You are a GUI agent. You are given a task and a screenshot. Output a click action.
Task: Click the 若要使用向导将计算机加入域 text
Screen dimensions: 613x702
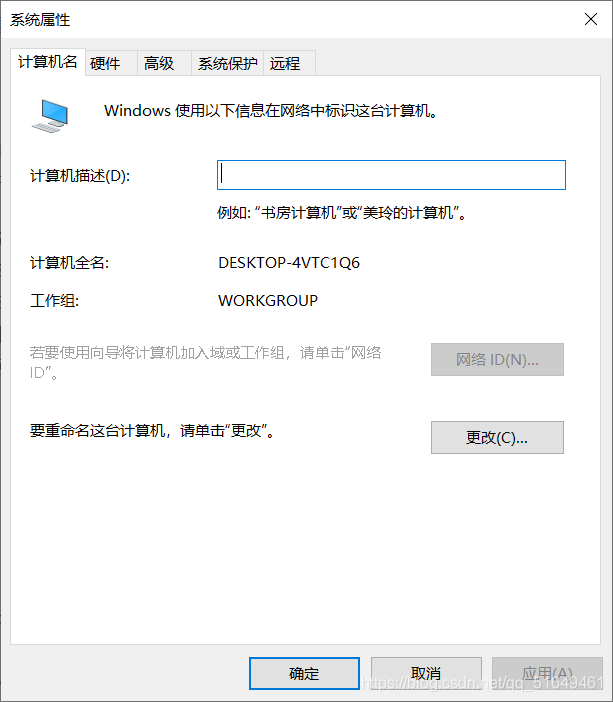point(205,362)
